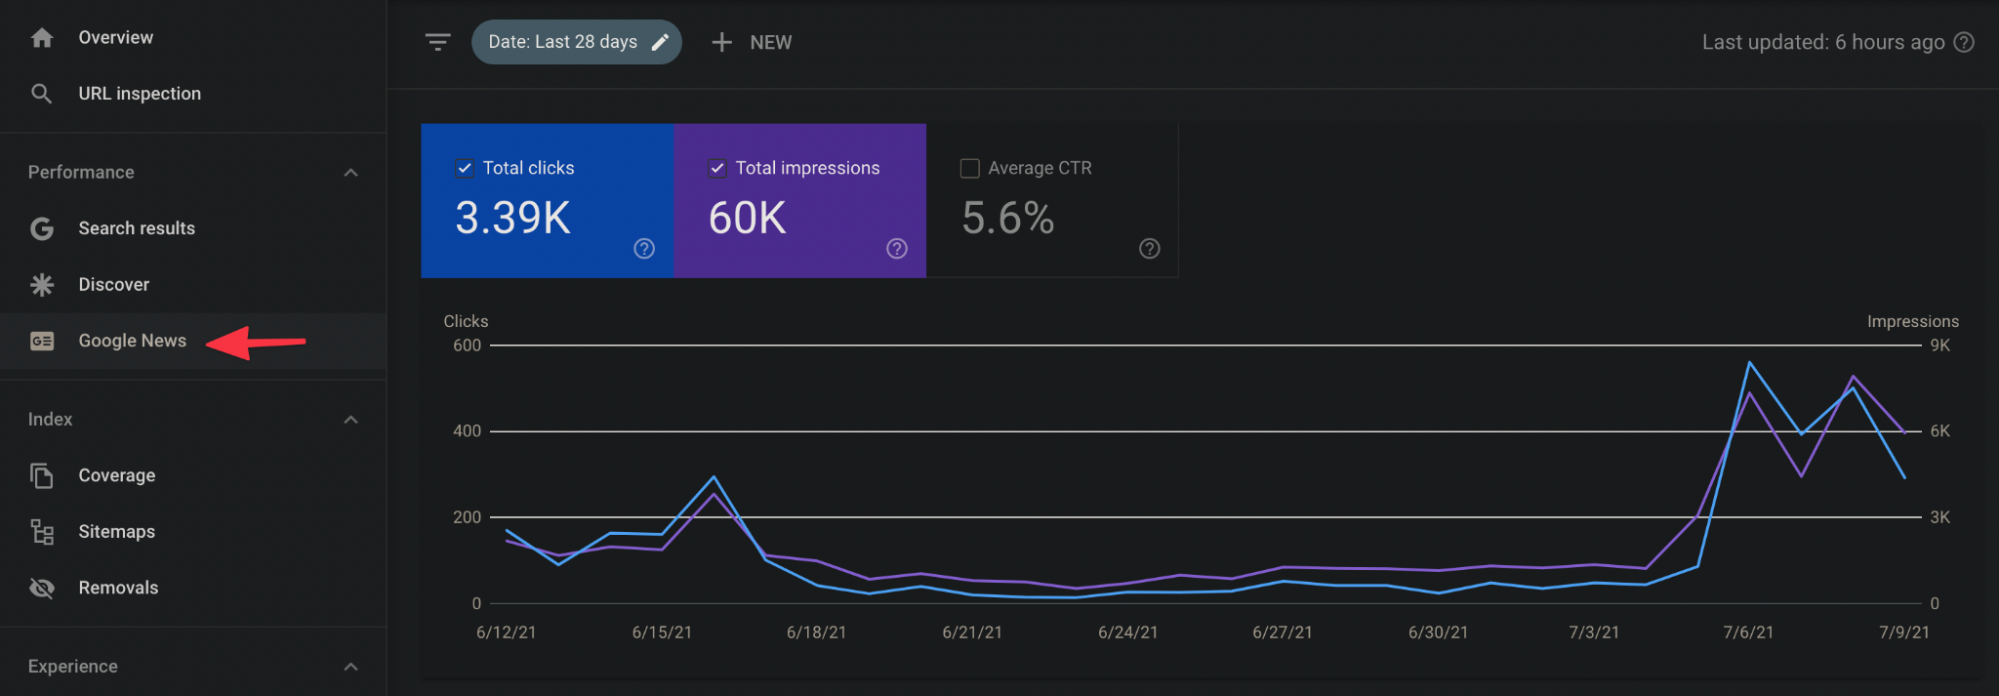
Task: Click the Date: Last 28 days chip
Action: (576, 42)
